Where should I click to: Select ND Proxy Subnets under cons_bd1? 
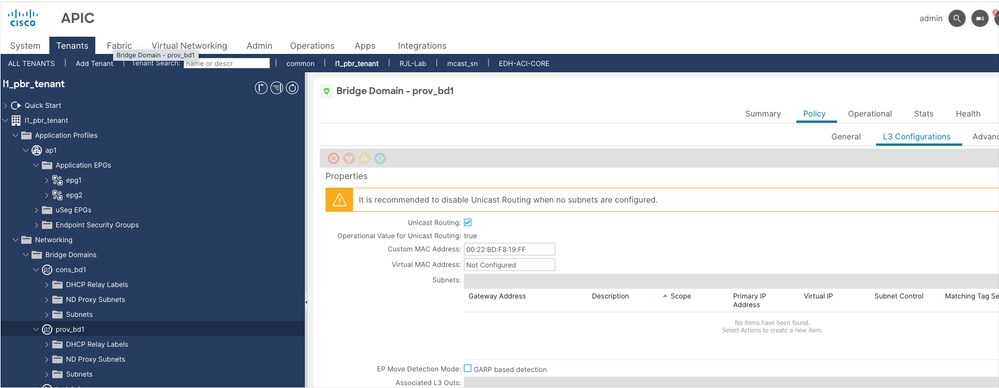(x=95, y=299)
